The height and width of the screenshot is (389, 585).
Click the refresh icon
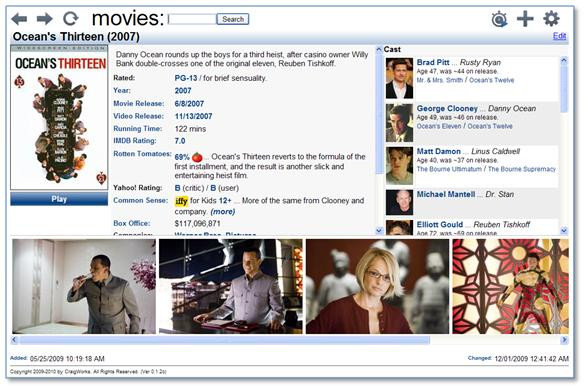tap(71, 18)
